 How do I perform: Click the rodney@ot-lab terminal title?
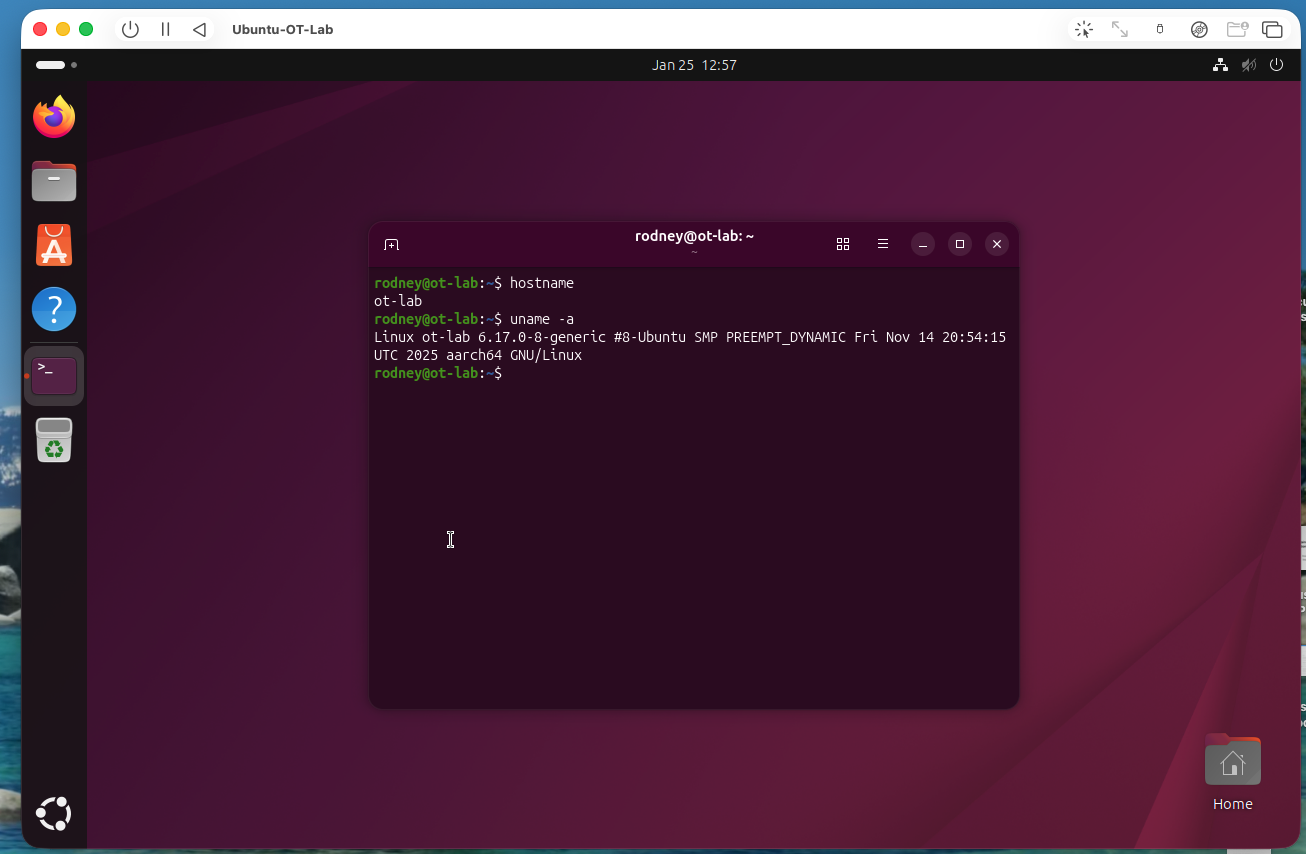pyautogui.click(x=694, y=236)
